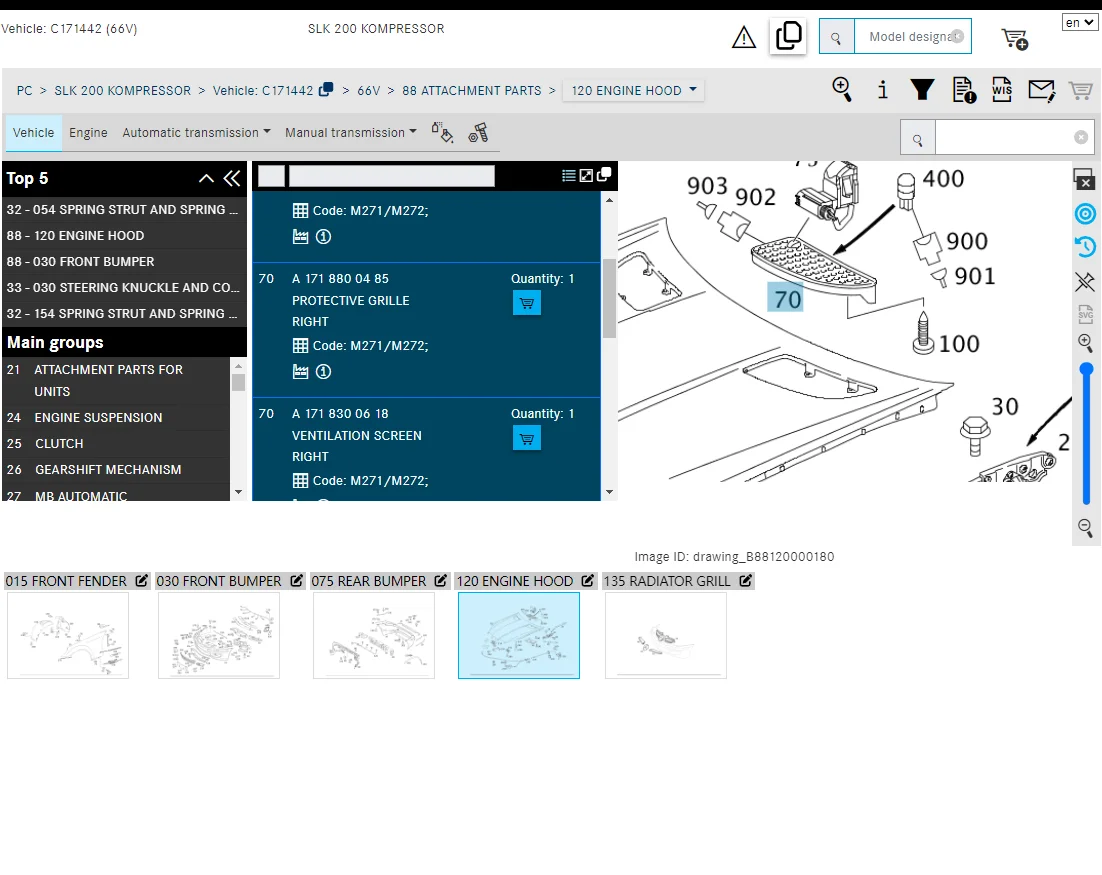Open the 135 RADIATOR GRILL thumbnail
Screen dimensions: 1102x875
tap(666, 635)
